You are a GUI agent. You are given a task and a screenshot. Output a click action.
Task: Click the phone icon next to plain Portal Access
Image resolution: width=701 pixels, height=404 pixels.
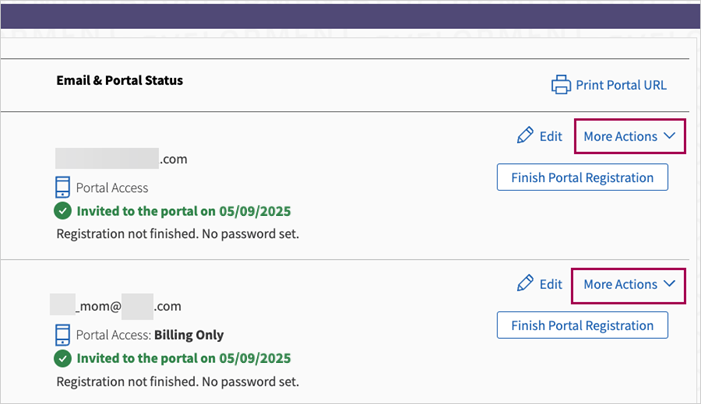pos(63,187)
